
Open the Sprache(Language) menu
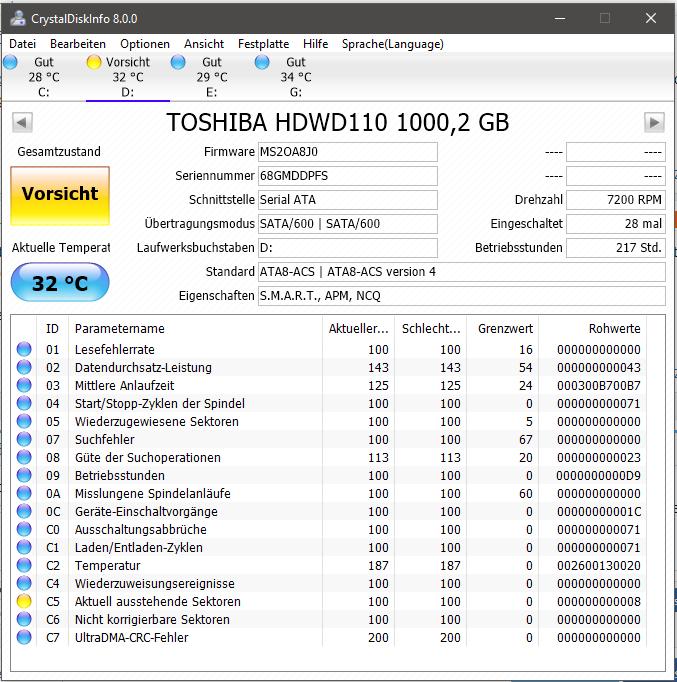point(393,44)
